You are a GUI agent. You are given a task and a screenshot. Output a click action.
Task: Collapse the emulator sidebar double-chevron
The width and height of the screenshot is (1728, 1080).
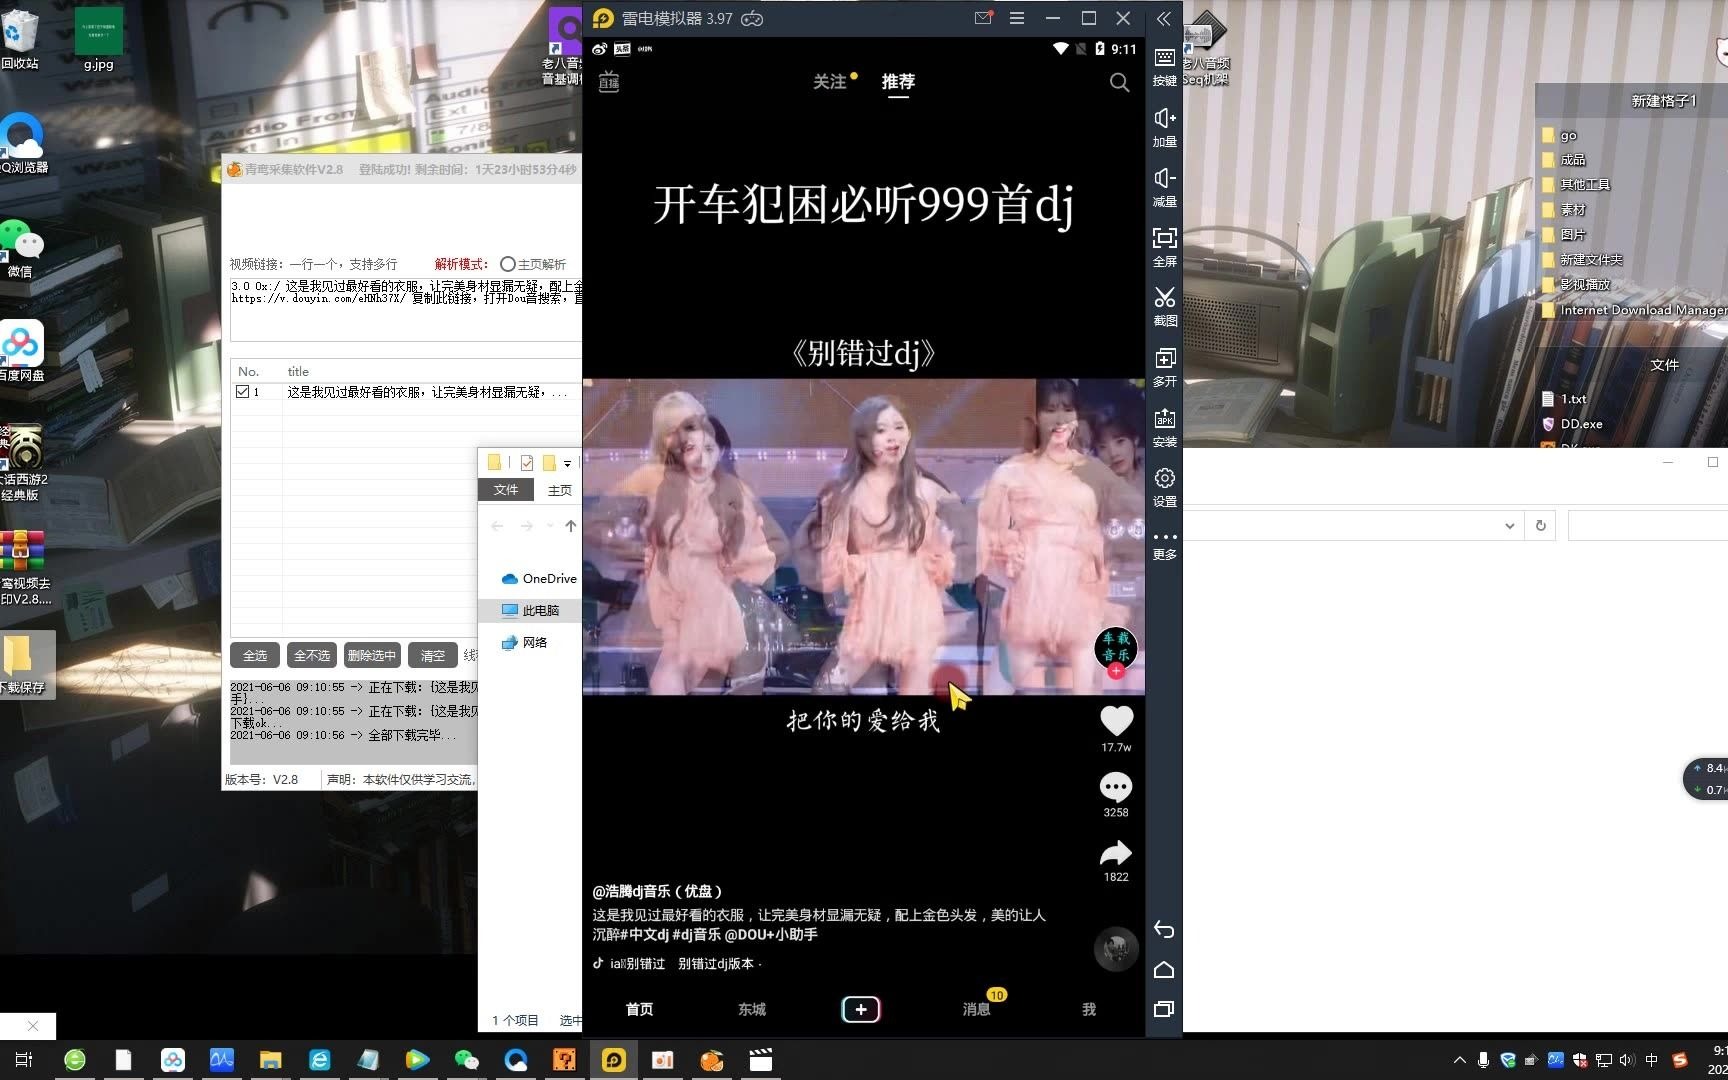[1164, 19]
